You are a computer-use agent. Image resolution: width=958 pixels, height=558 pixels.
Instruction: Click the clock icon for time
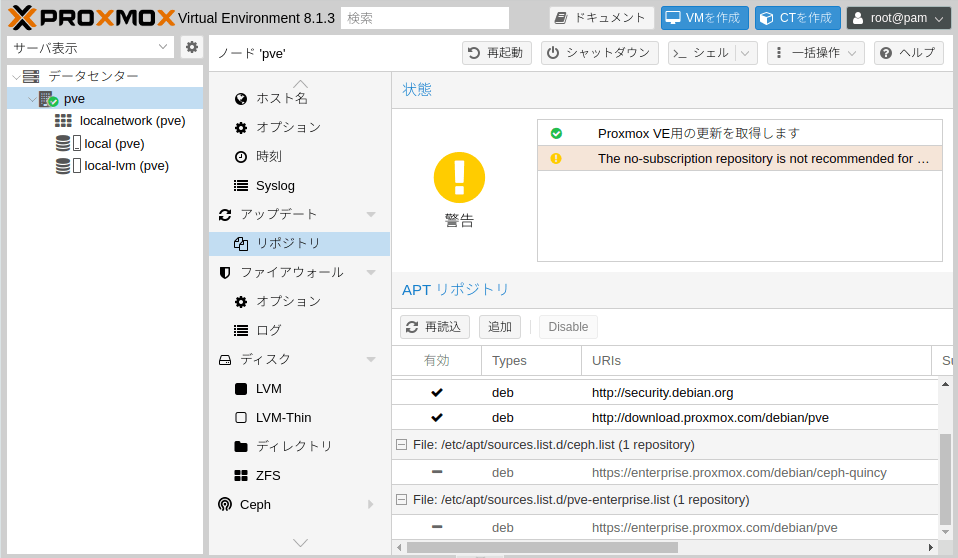pos(241,156)
